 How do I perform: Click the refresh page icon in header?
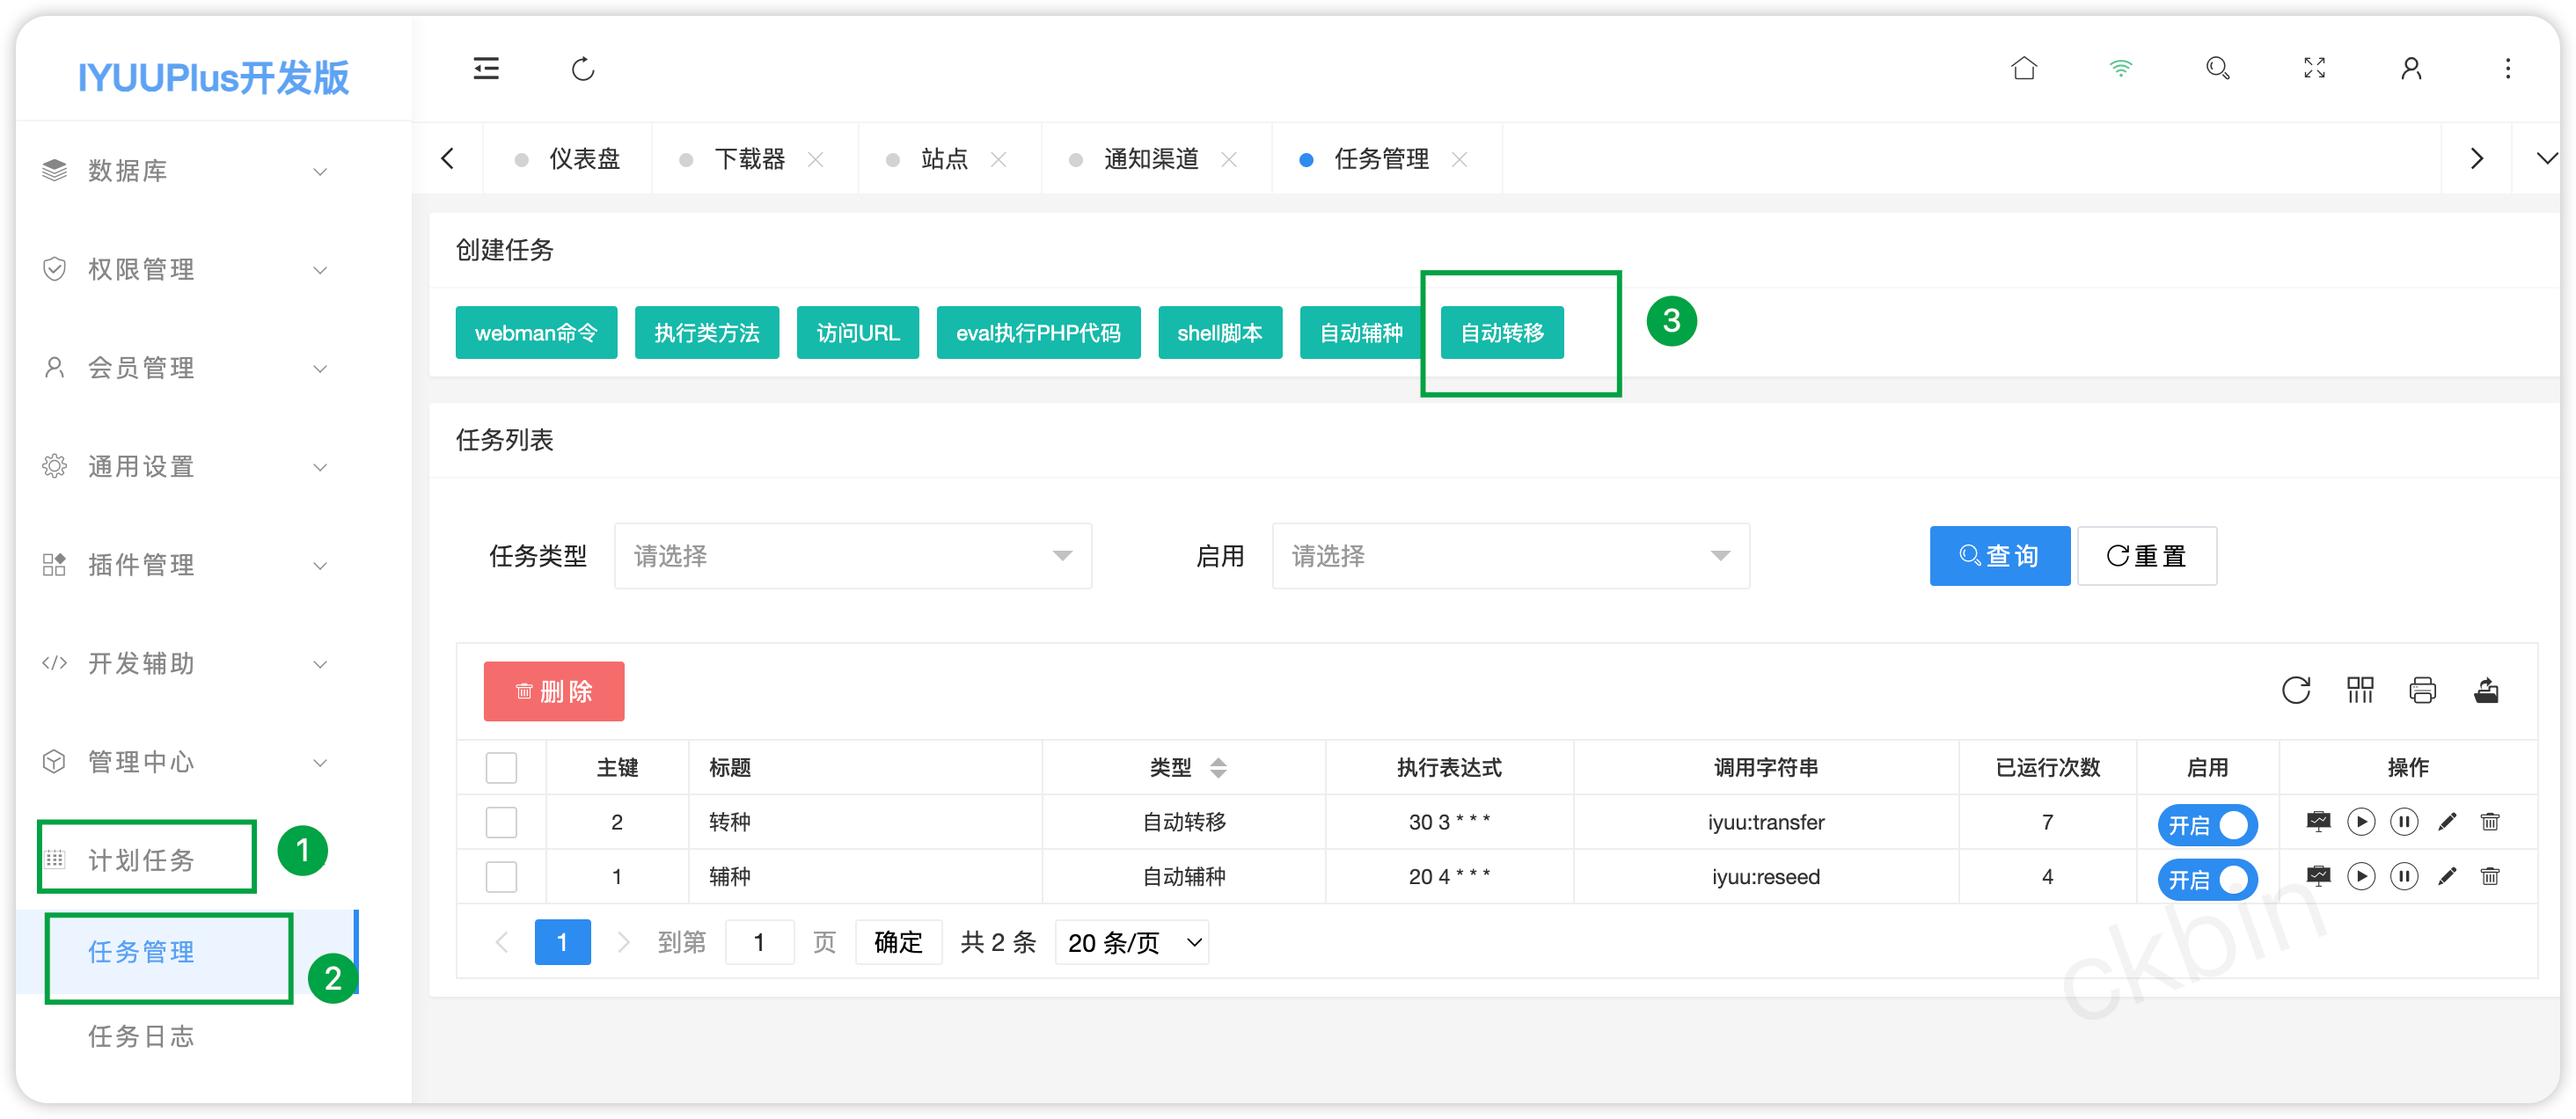pyautogui.click(x=583, y=69)
